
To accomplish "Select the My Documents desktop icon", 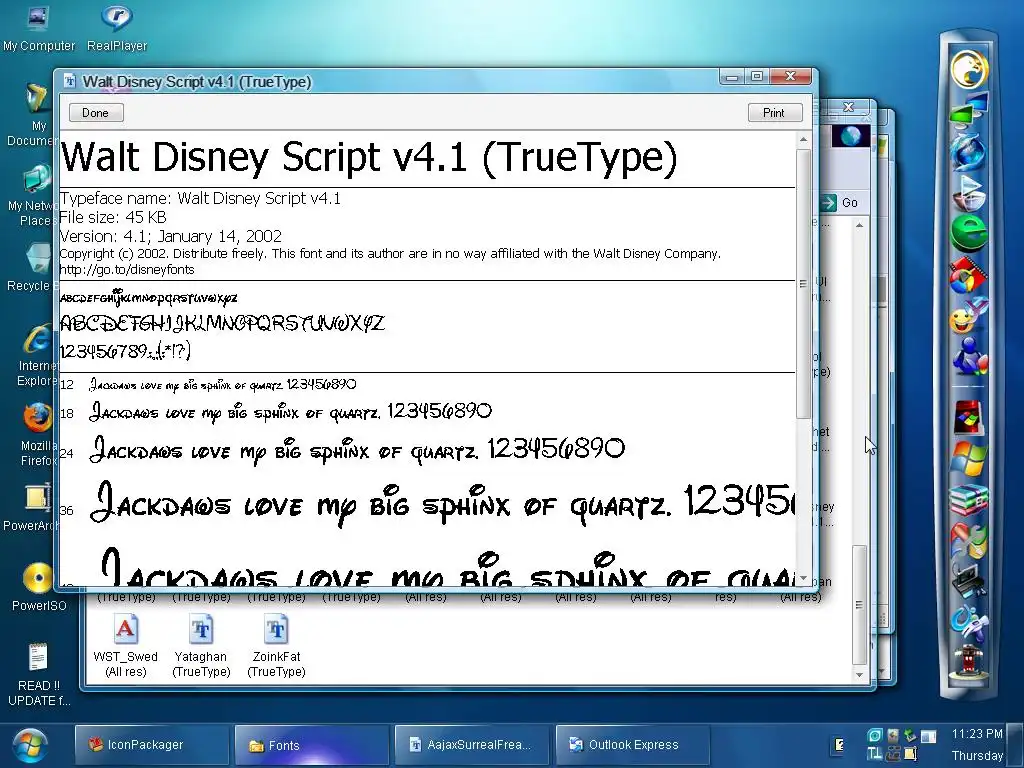I will (33, 114).
